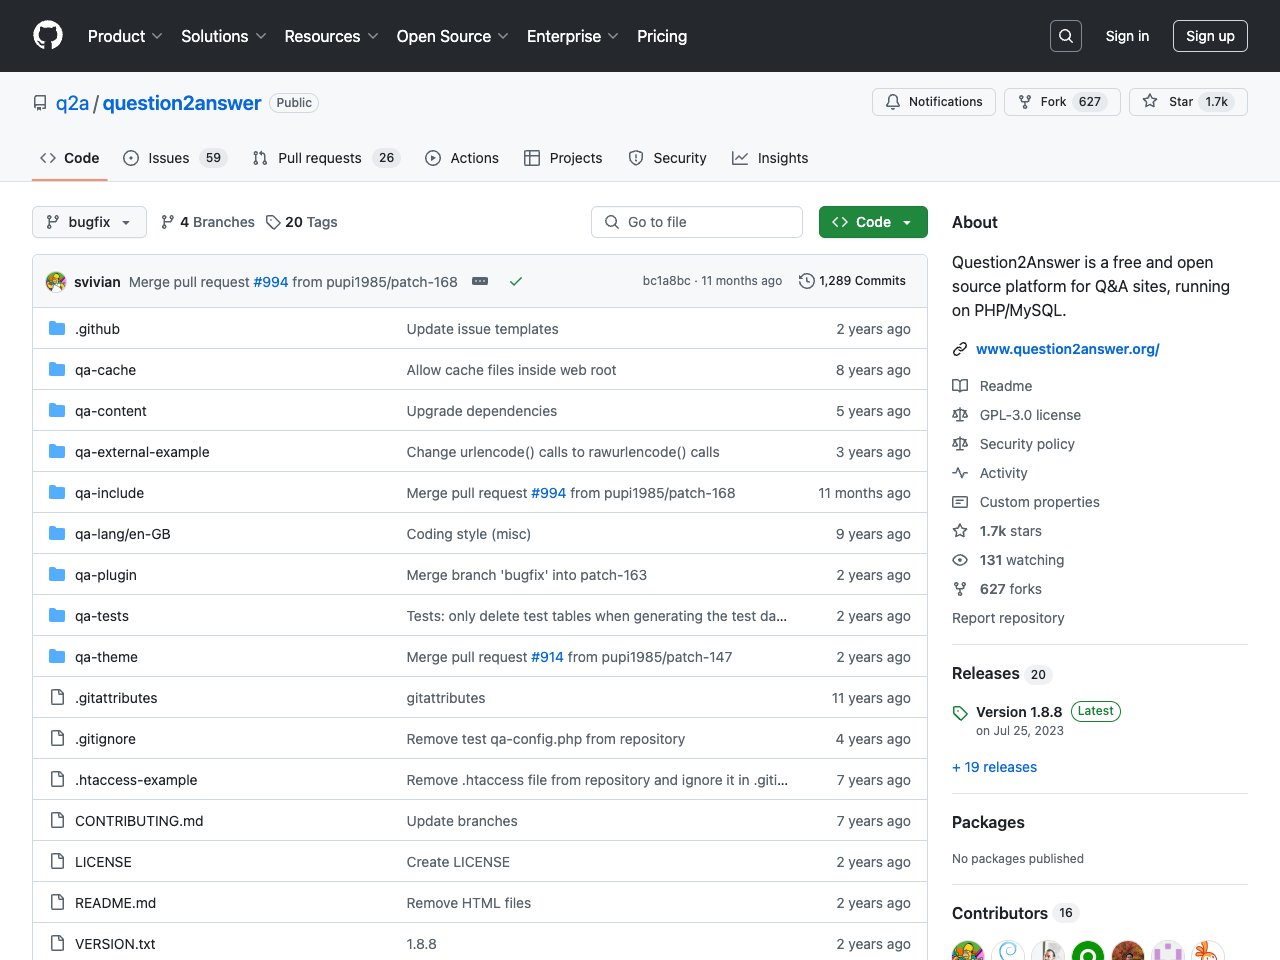Click the qa-theme folder icon
Viewport: 1280px width, 960px height.
[x=57, y=656]
